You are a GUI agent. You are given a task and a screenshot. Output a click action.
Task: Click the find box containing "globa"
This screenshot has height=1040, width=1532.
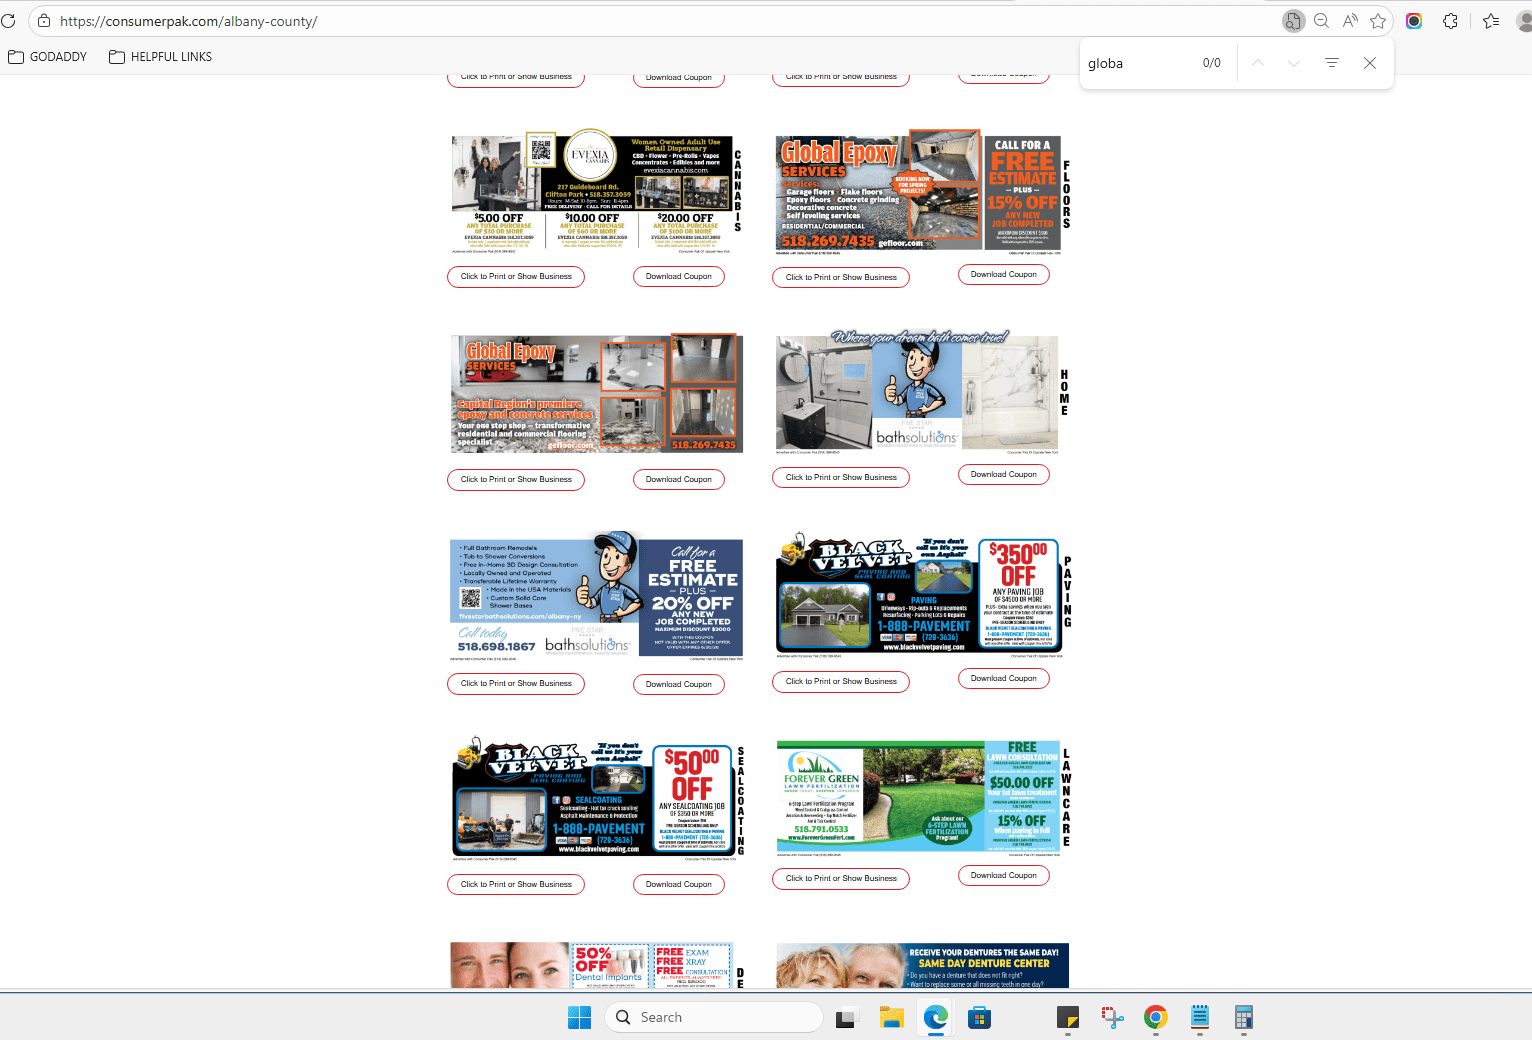[1140, 63]
